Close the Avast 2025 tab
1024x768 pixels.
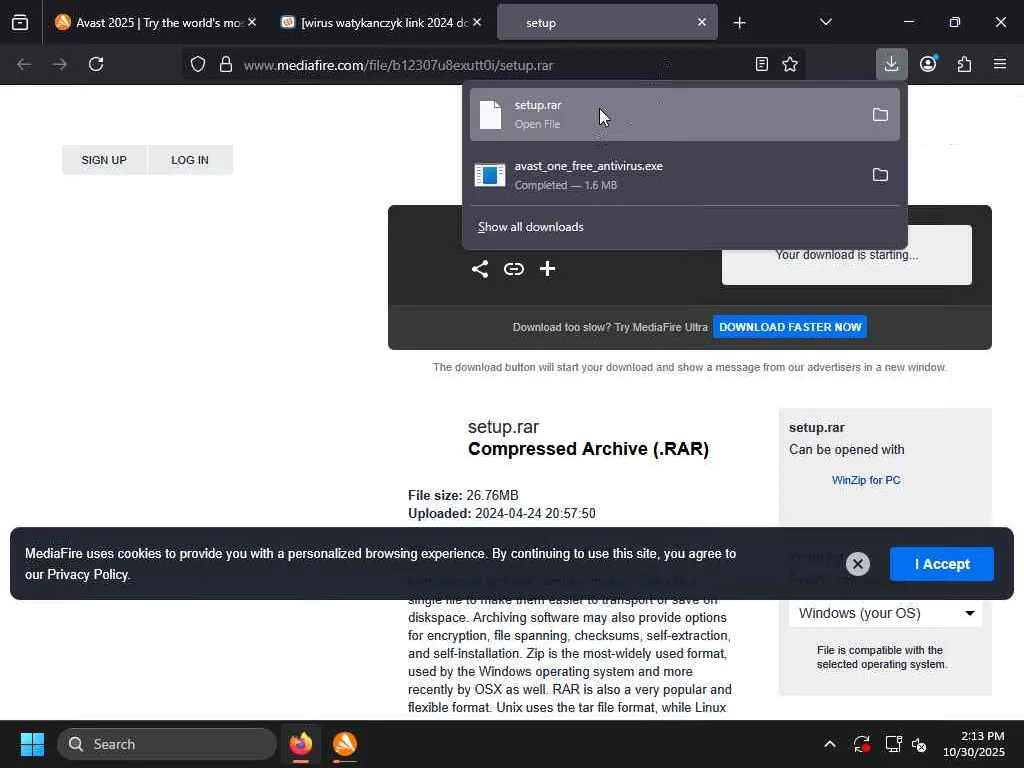252,22
